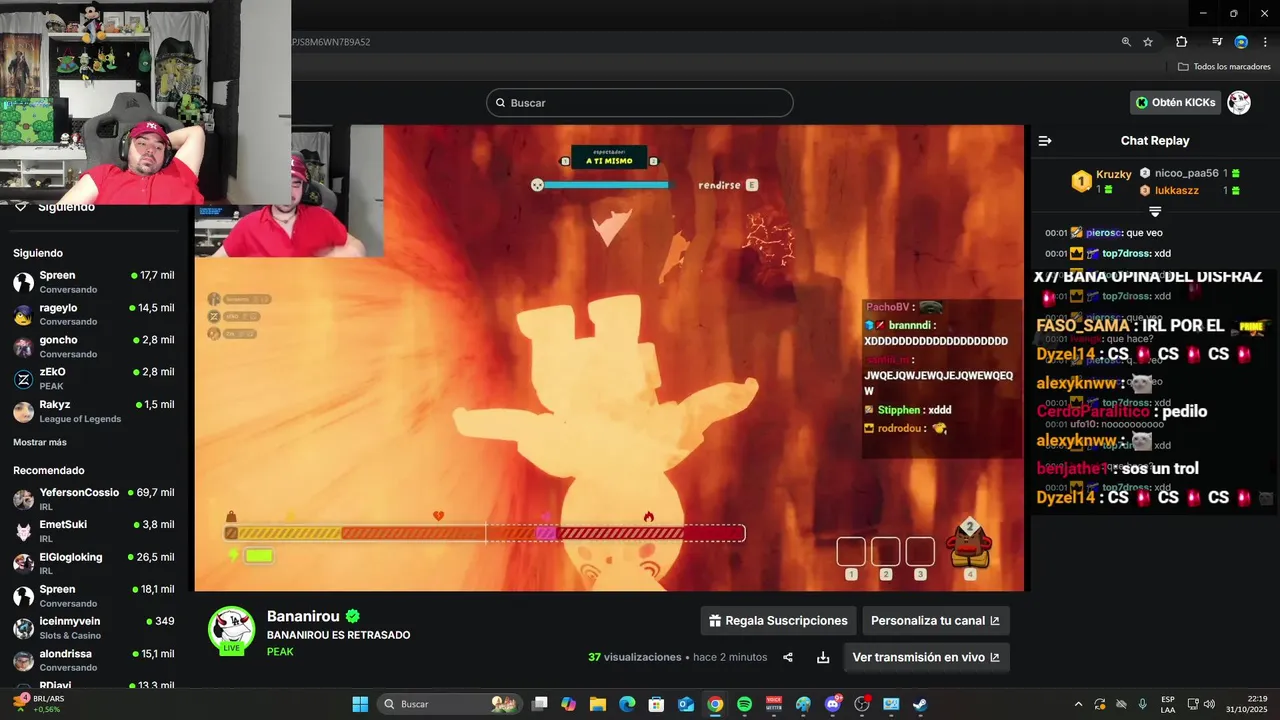This screenshot has width=1280, height=720.
Task: Open the Chrome extensions puzzle icon
Action: (x=1181, y=42)
